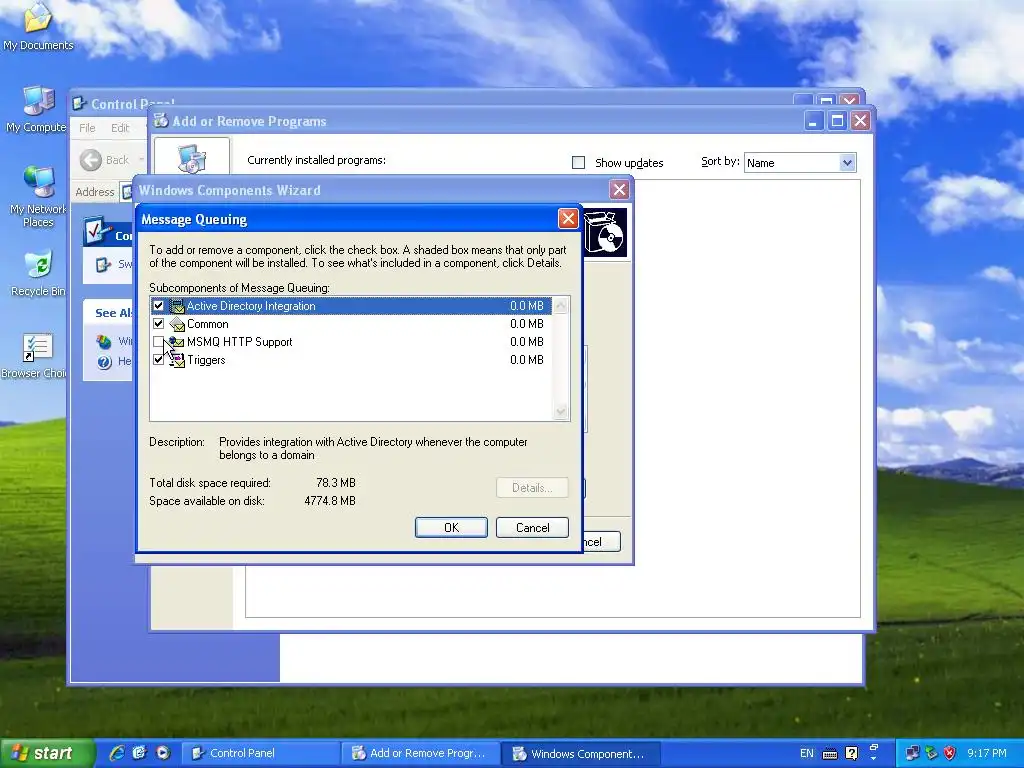Click the Switch to view icon in sidebar
Viewport: 1024px width, 768px height.
point(103,264)
